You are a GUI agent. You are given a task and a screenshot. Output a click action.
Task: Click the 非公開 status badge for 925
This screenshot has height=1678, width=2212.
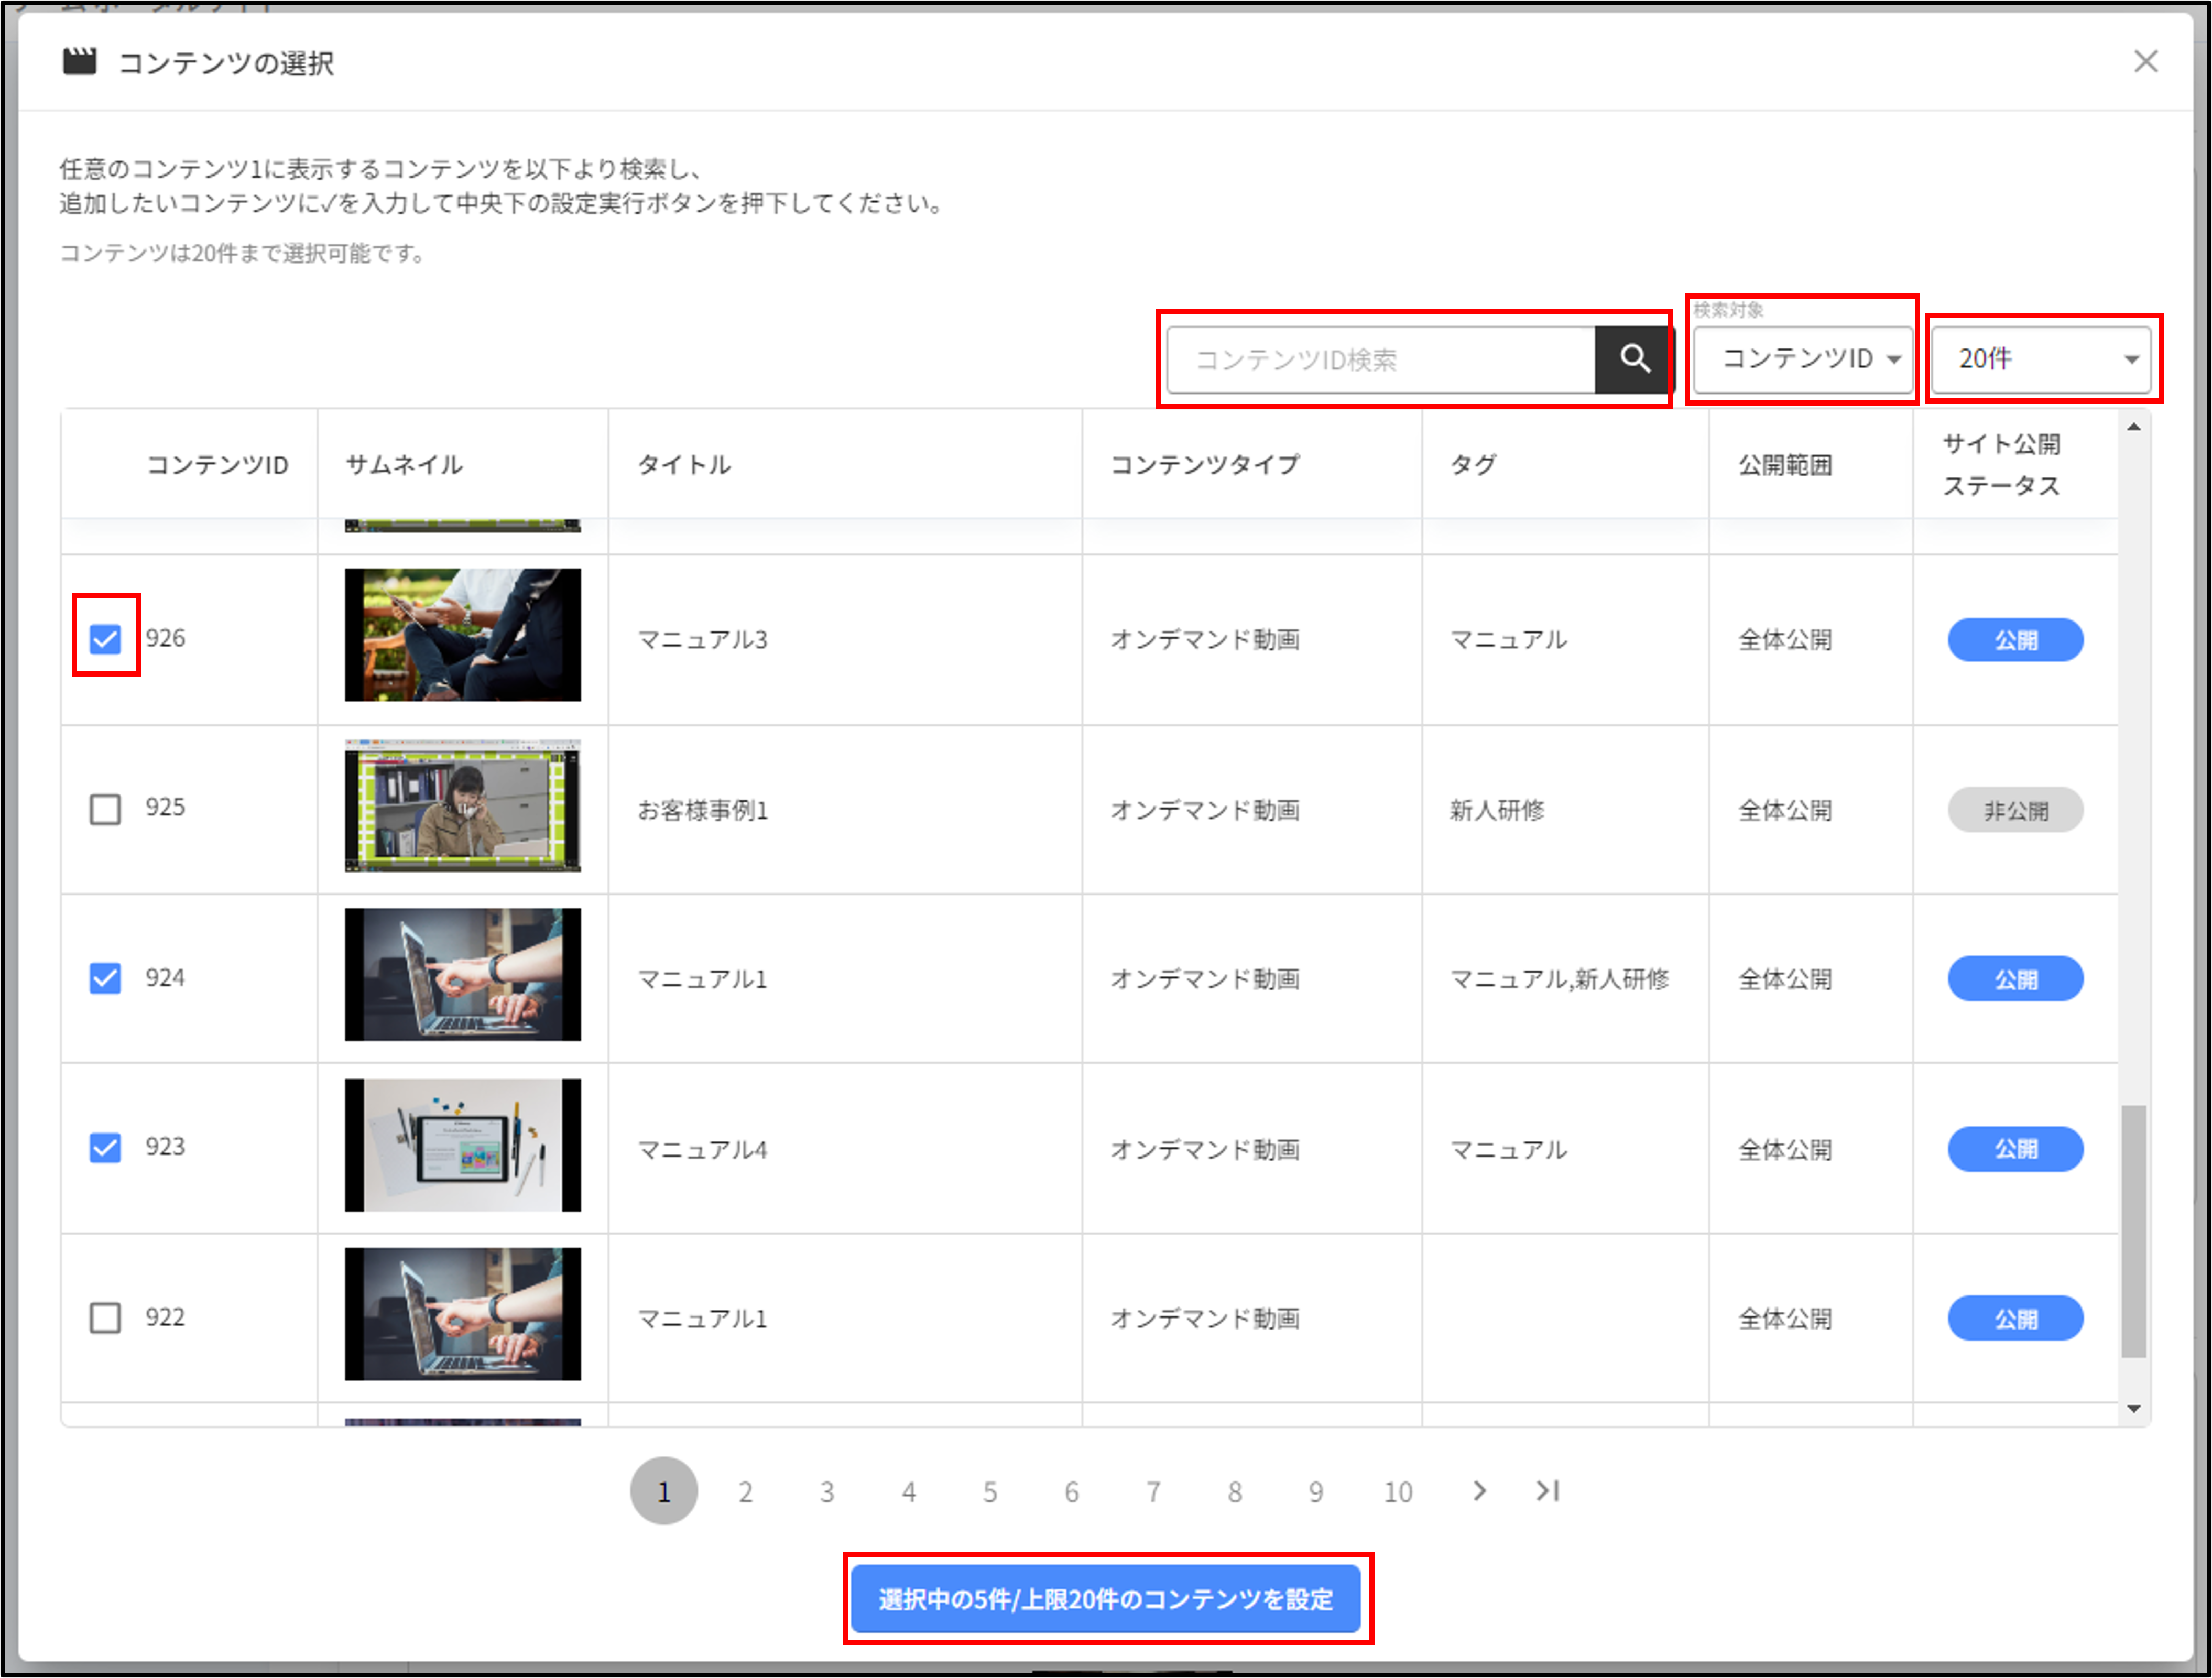2014,810
